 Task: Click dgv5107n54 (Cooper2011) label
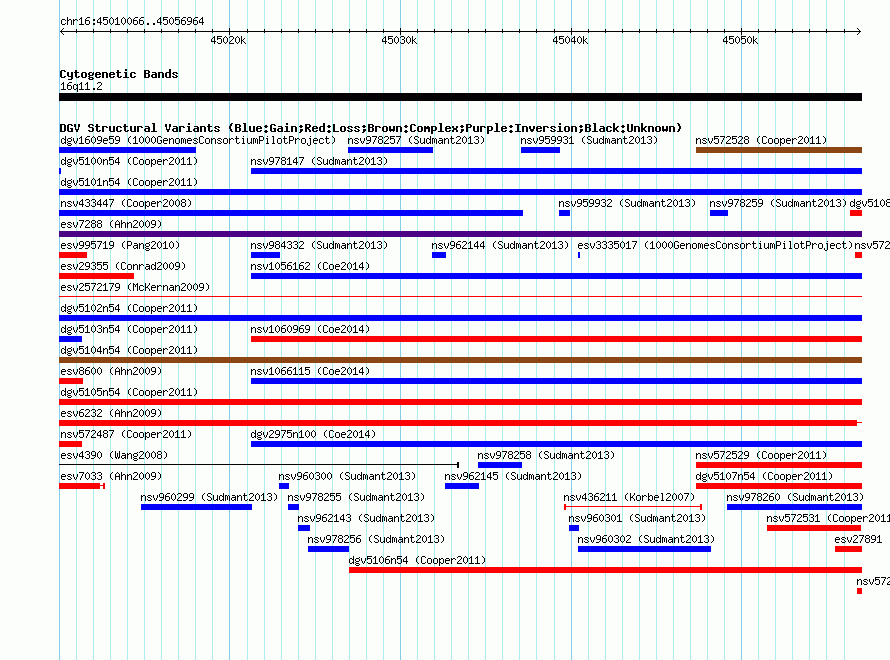point(764,476)
